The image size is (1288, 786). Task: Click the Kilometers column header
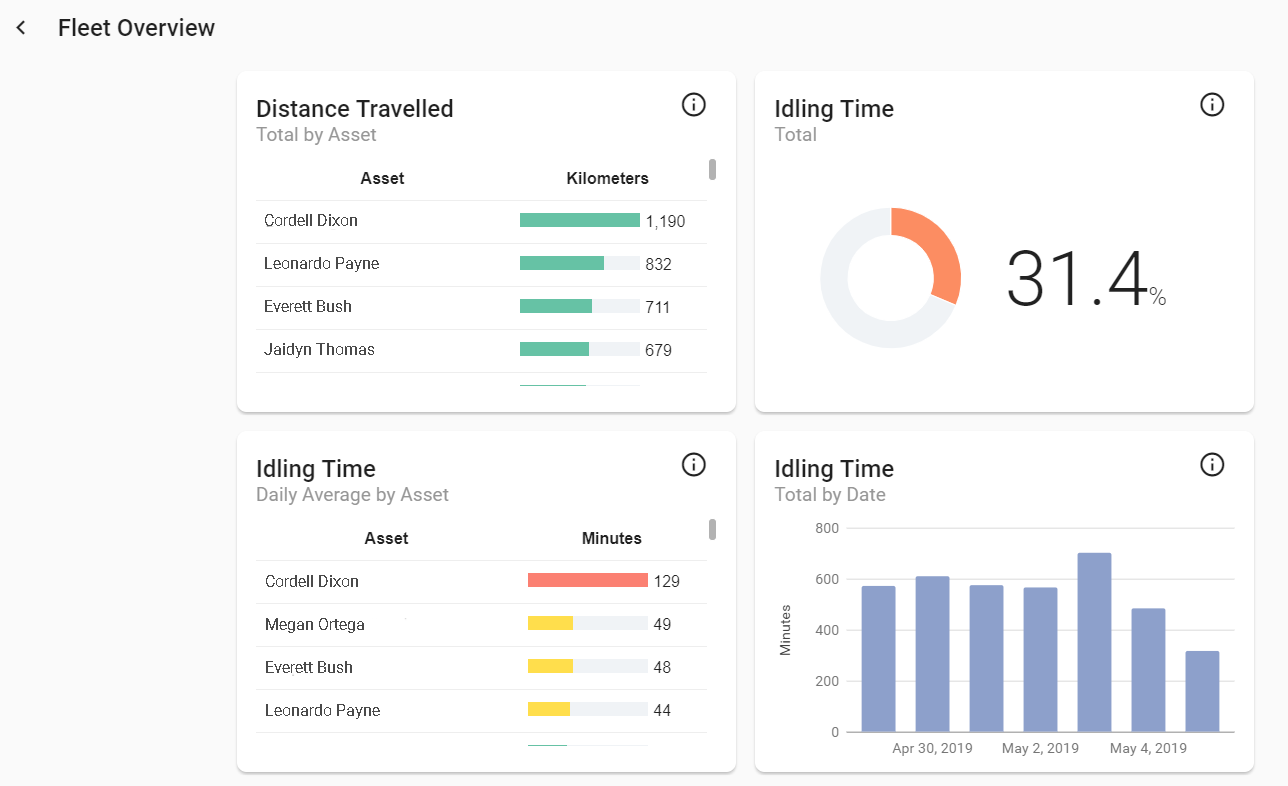click(607, 178)
